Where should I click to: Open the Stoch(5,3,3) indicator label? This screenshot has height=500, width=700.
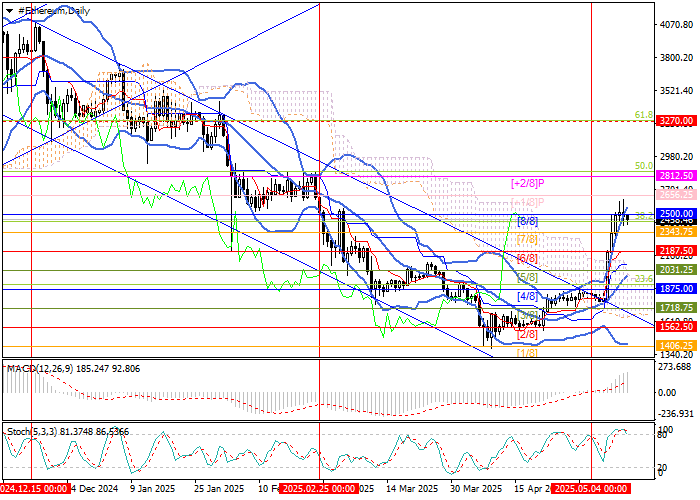(x=65, y=431)
